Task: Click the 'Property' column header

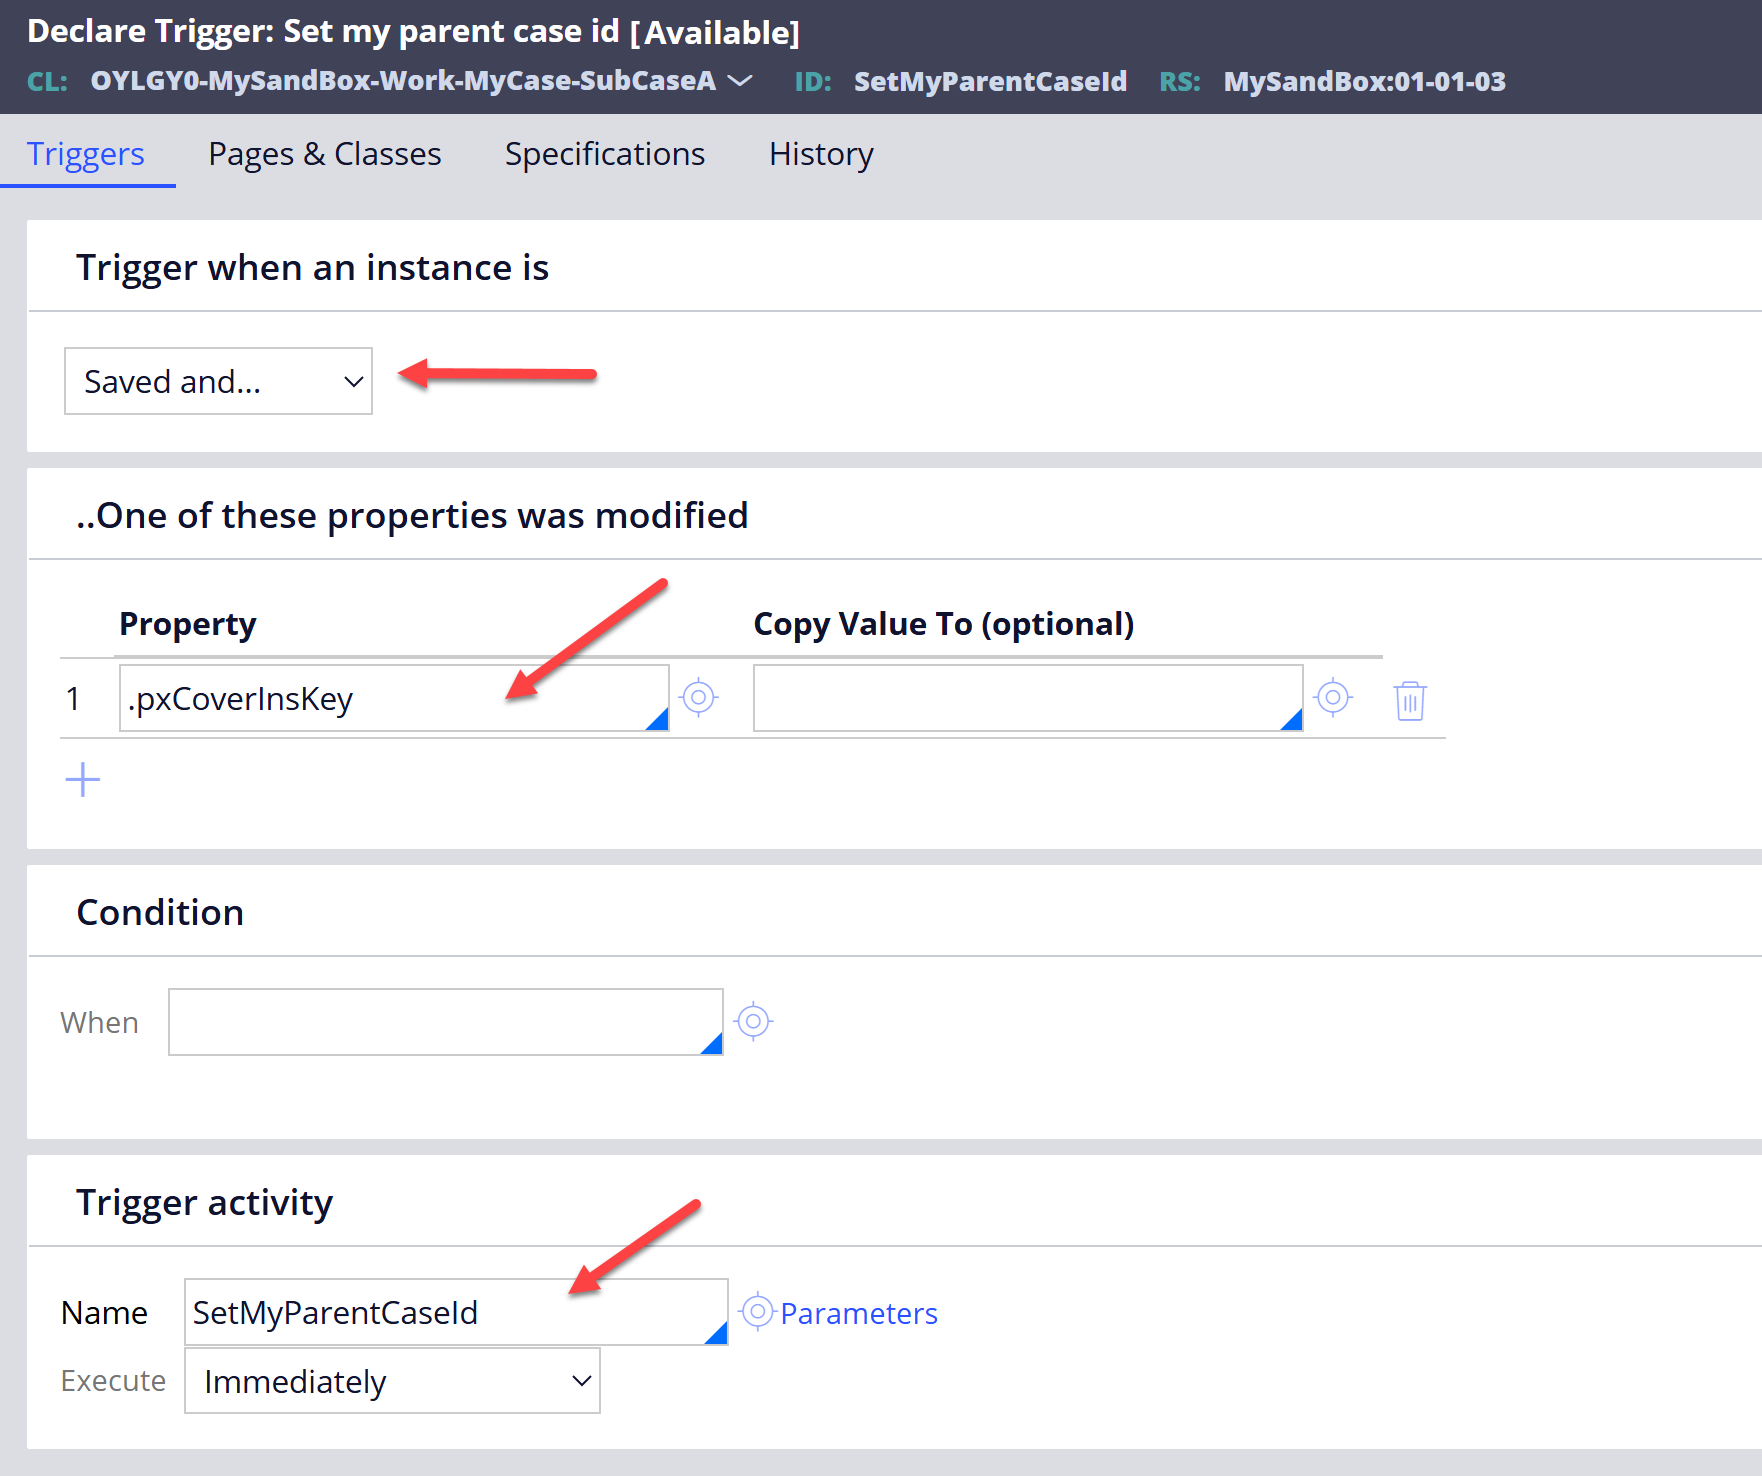Action: coord(188,624)
